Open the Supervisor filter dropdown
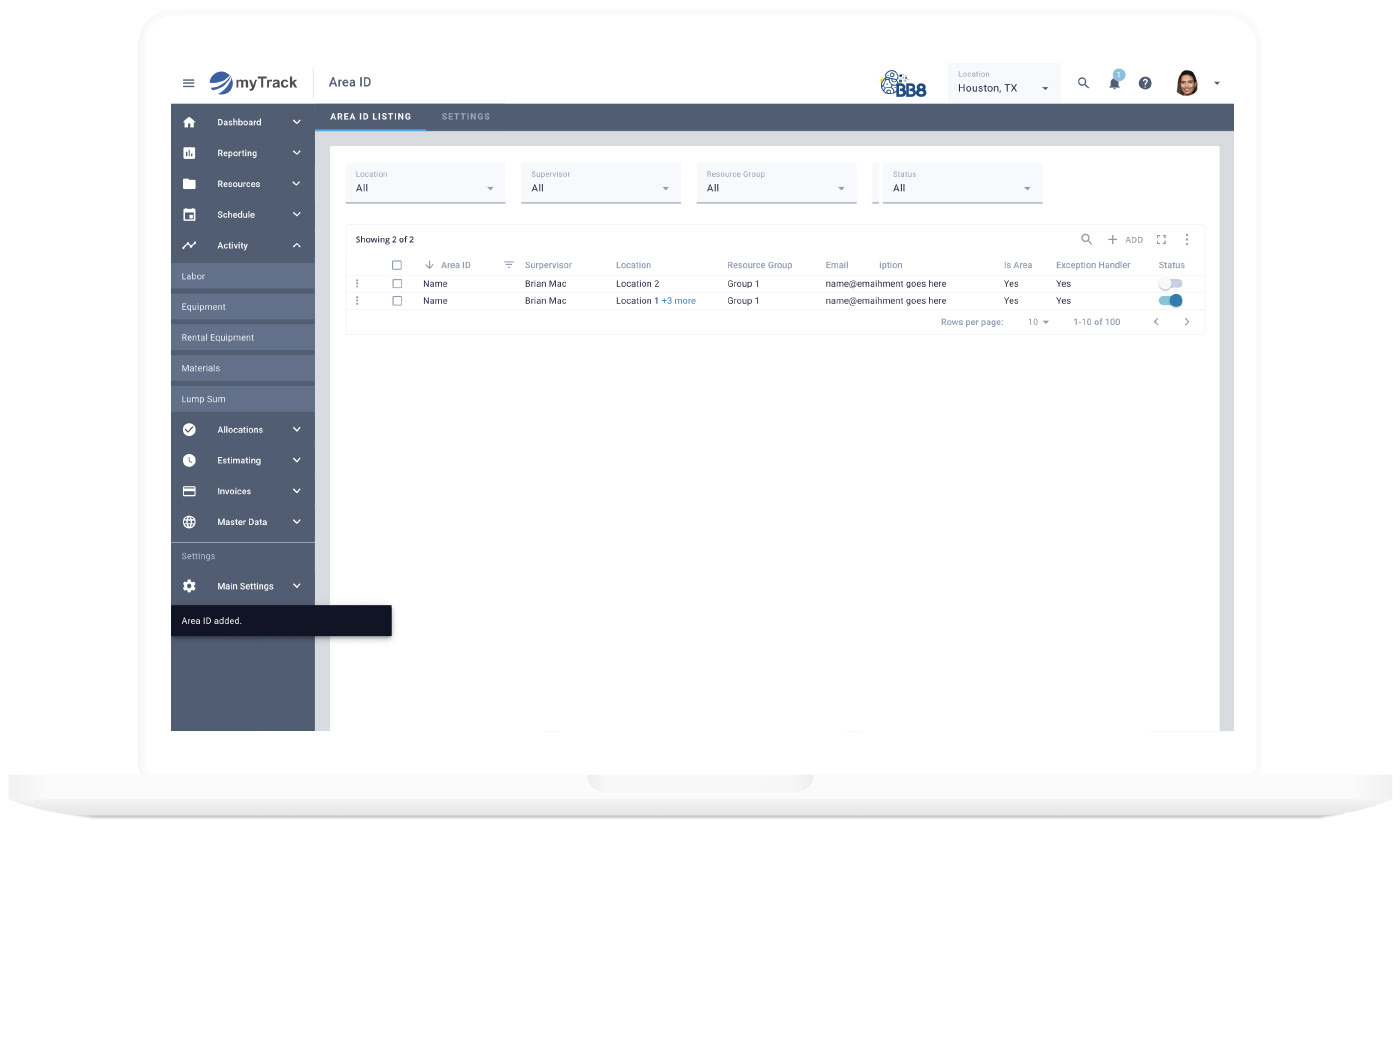This screenshot has width=1400, height=1050. click(x=601, y=183)
